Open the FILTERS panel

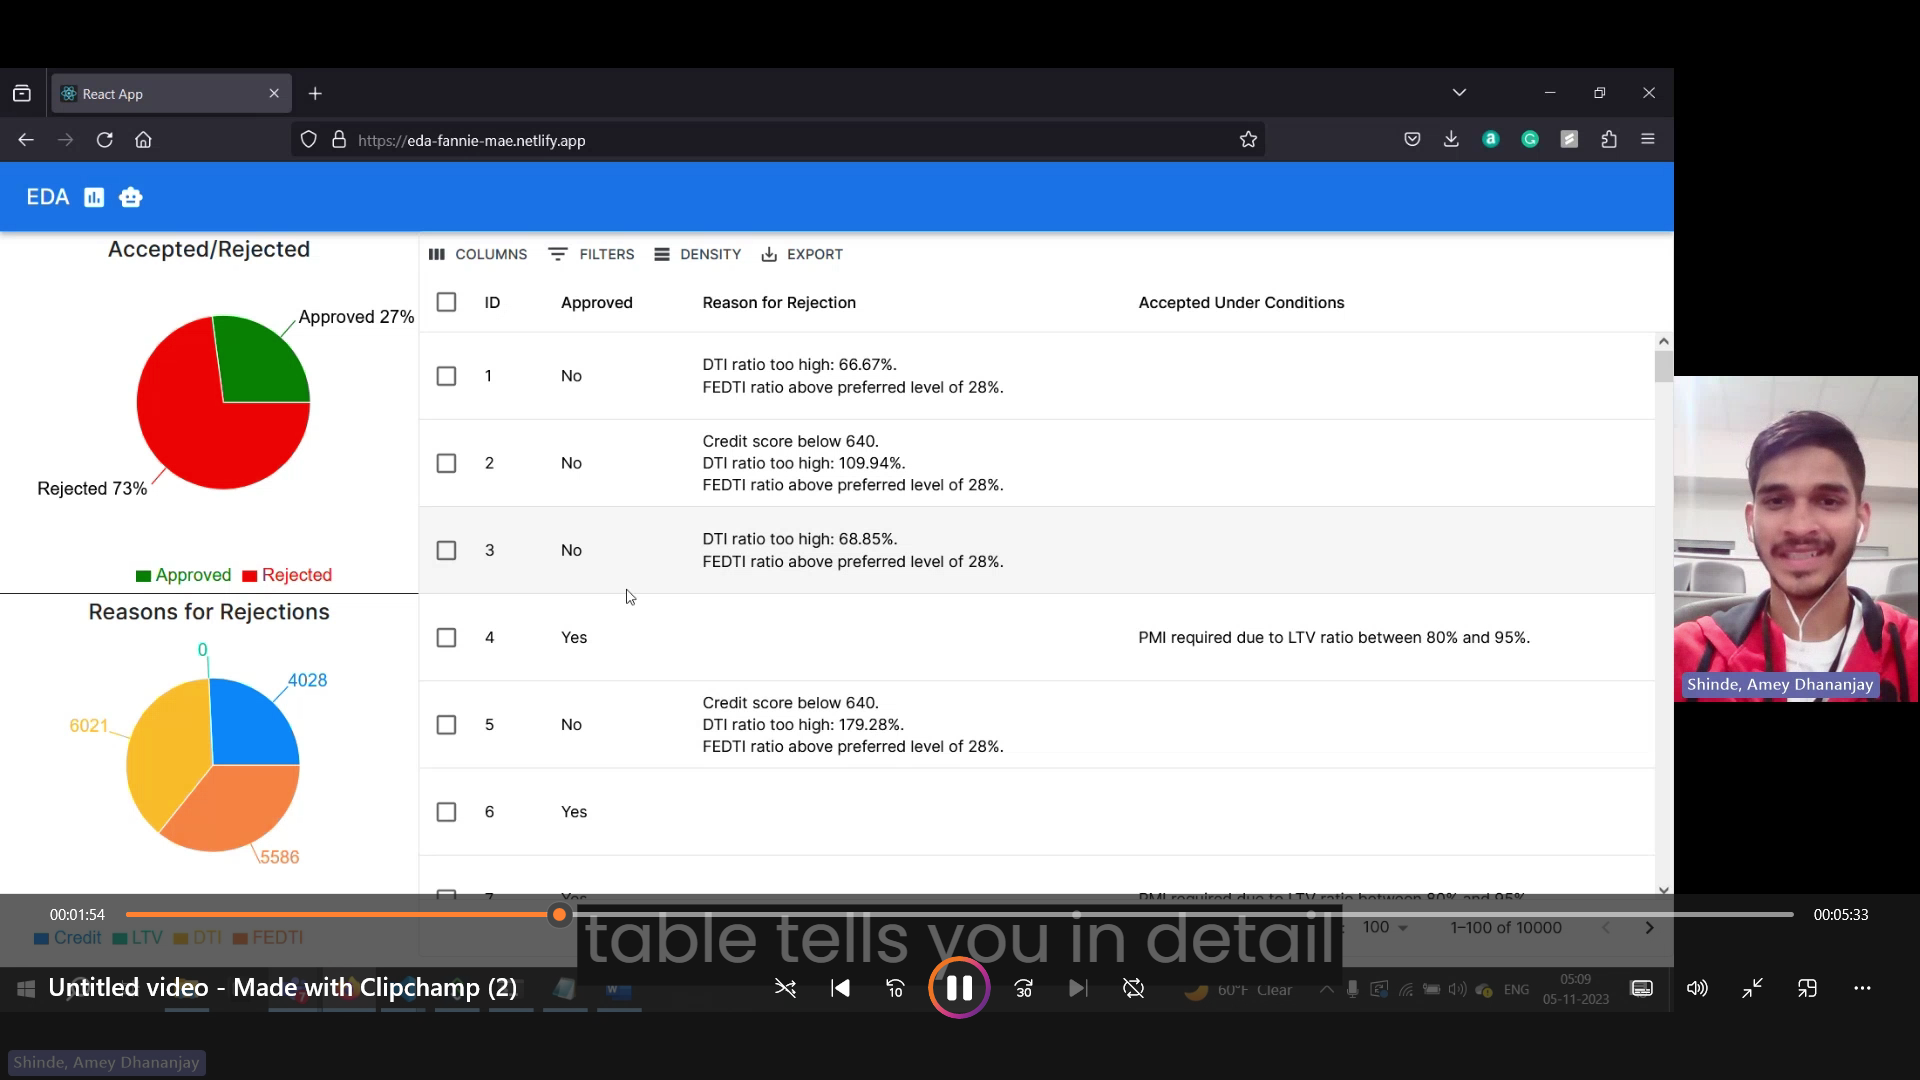tap(592, 254)
